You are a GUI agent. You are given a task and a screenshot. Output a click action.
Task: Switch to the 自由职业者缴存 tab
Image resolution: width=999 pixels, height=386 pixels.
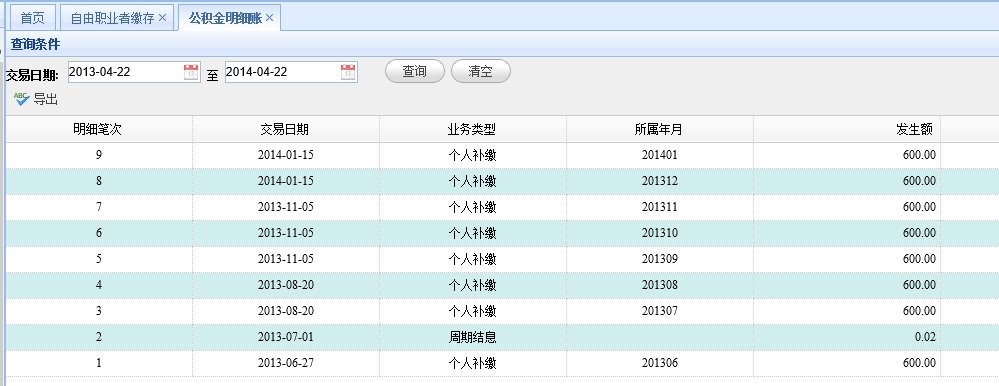112,18
